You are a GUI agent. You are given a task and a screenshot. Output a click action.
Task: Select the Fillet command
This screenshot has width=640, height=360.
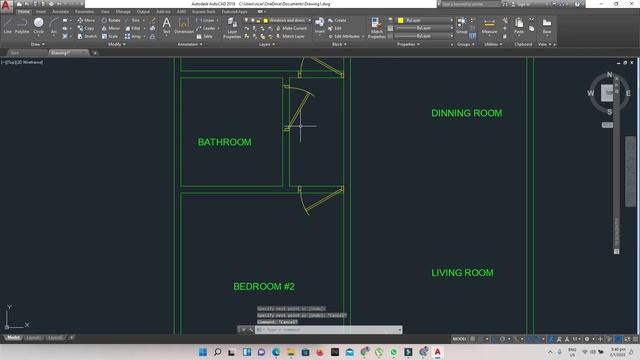click(133, 28)
